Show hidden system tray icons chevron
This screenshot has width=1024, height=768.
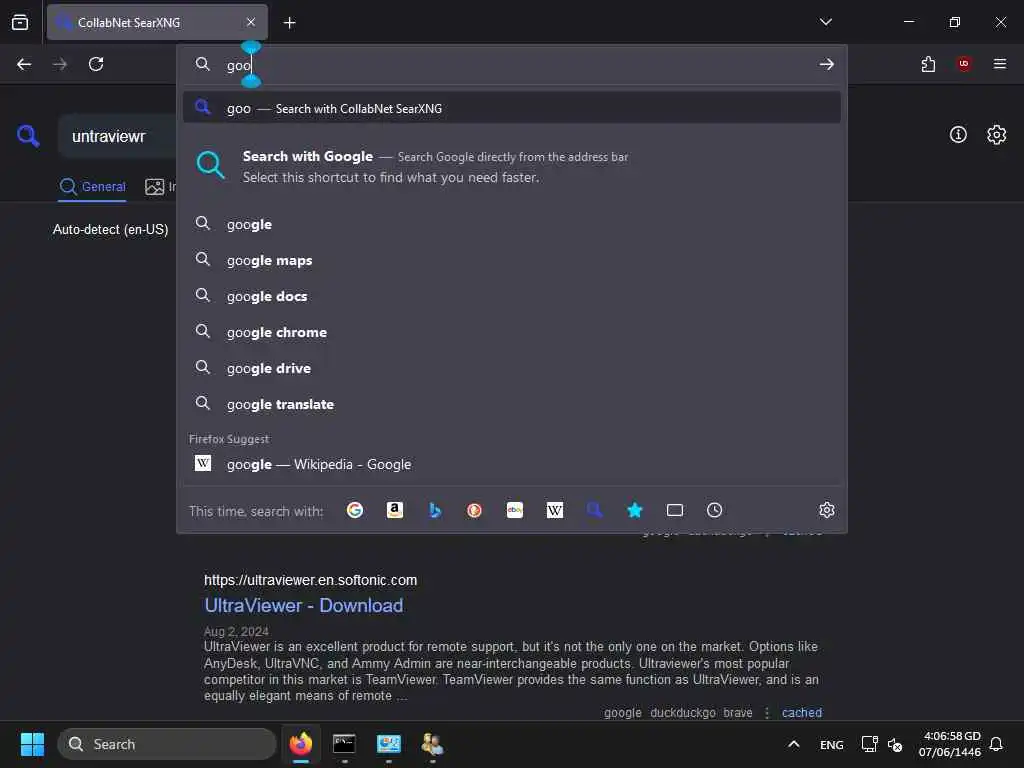tap(793, 744)
